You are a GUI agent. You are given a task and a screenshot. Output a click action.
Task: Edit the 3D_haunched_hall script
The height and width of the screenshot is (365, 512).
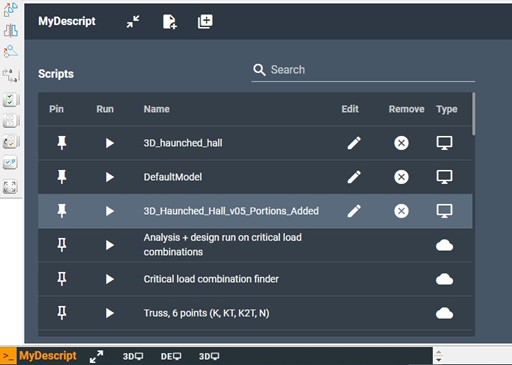[x=354, y=143]
